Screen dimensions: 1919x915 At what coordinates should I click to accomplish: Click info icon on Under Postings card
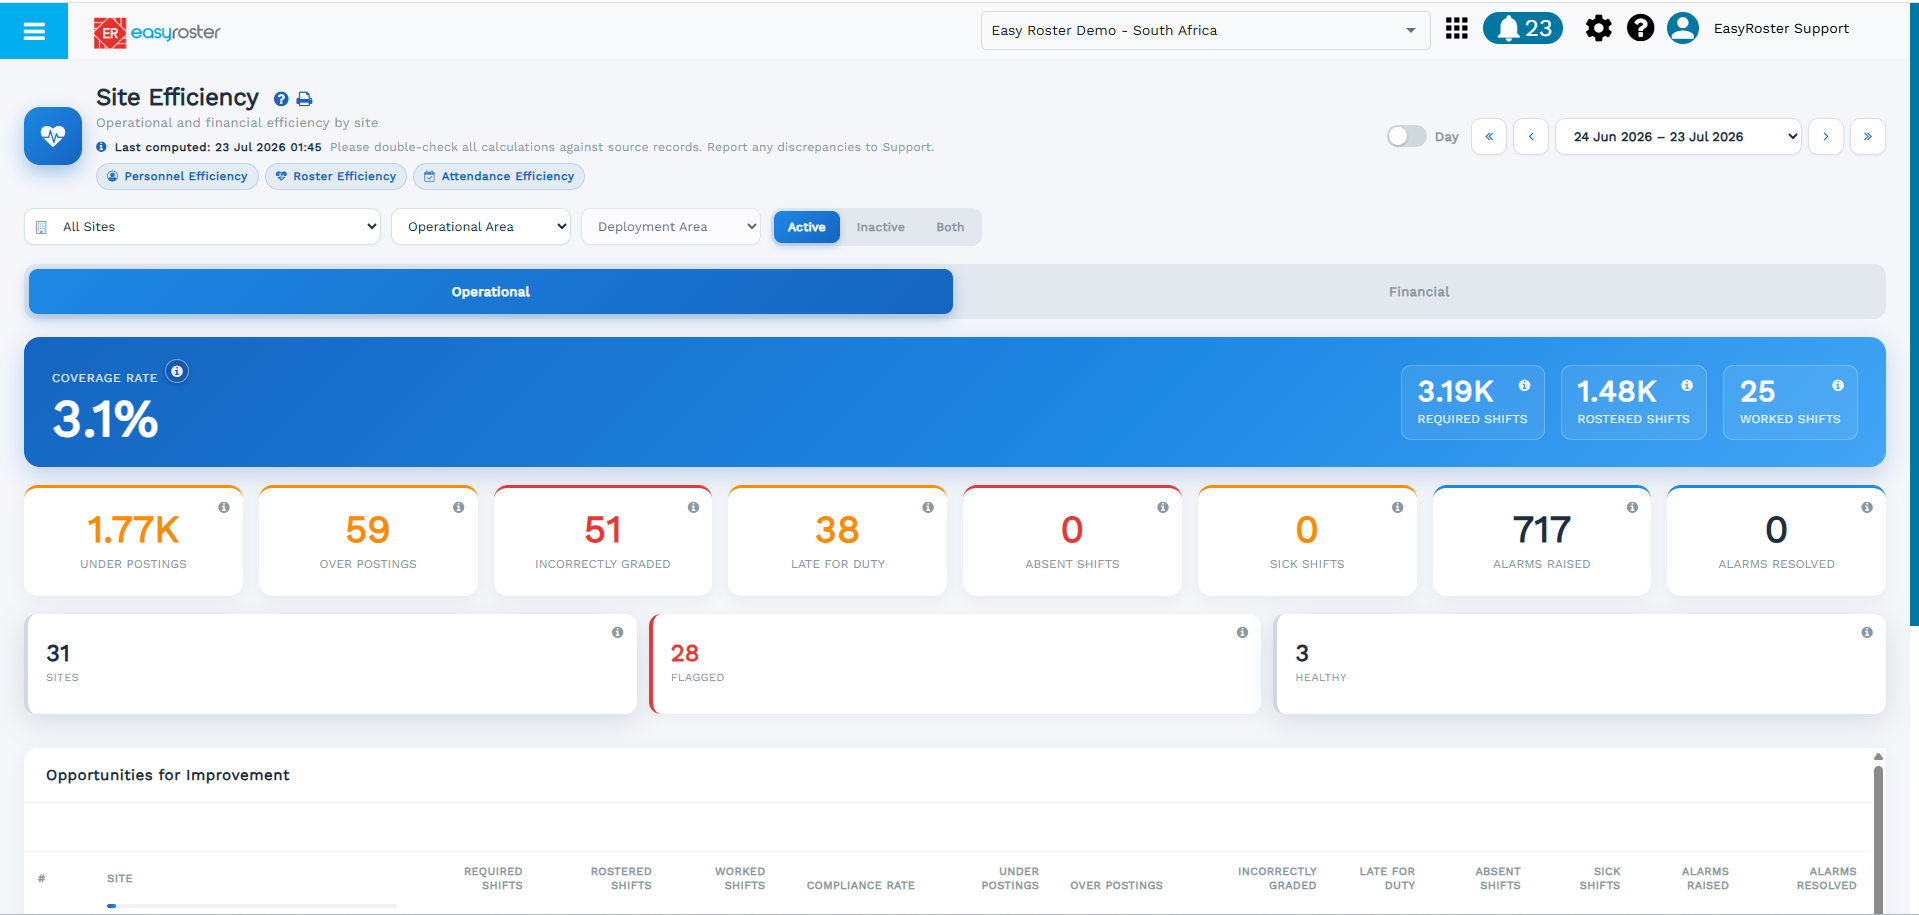[224, 507]
